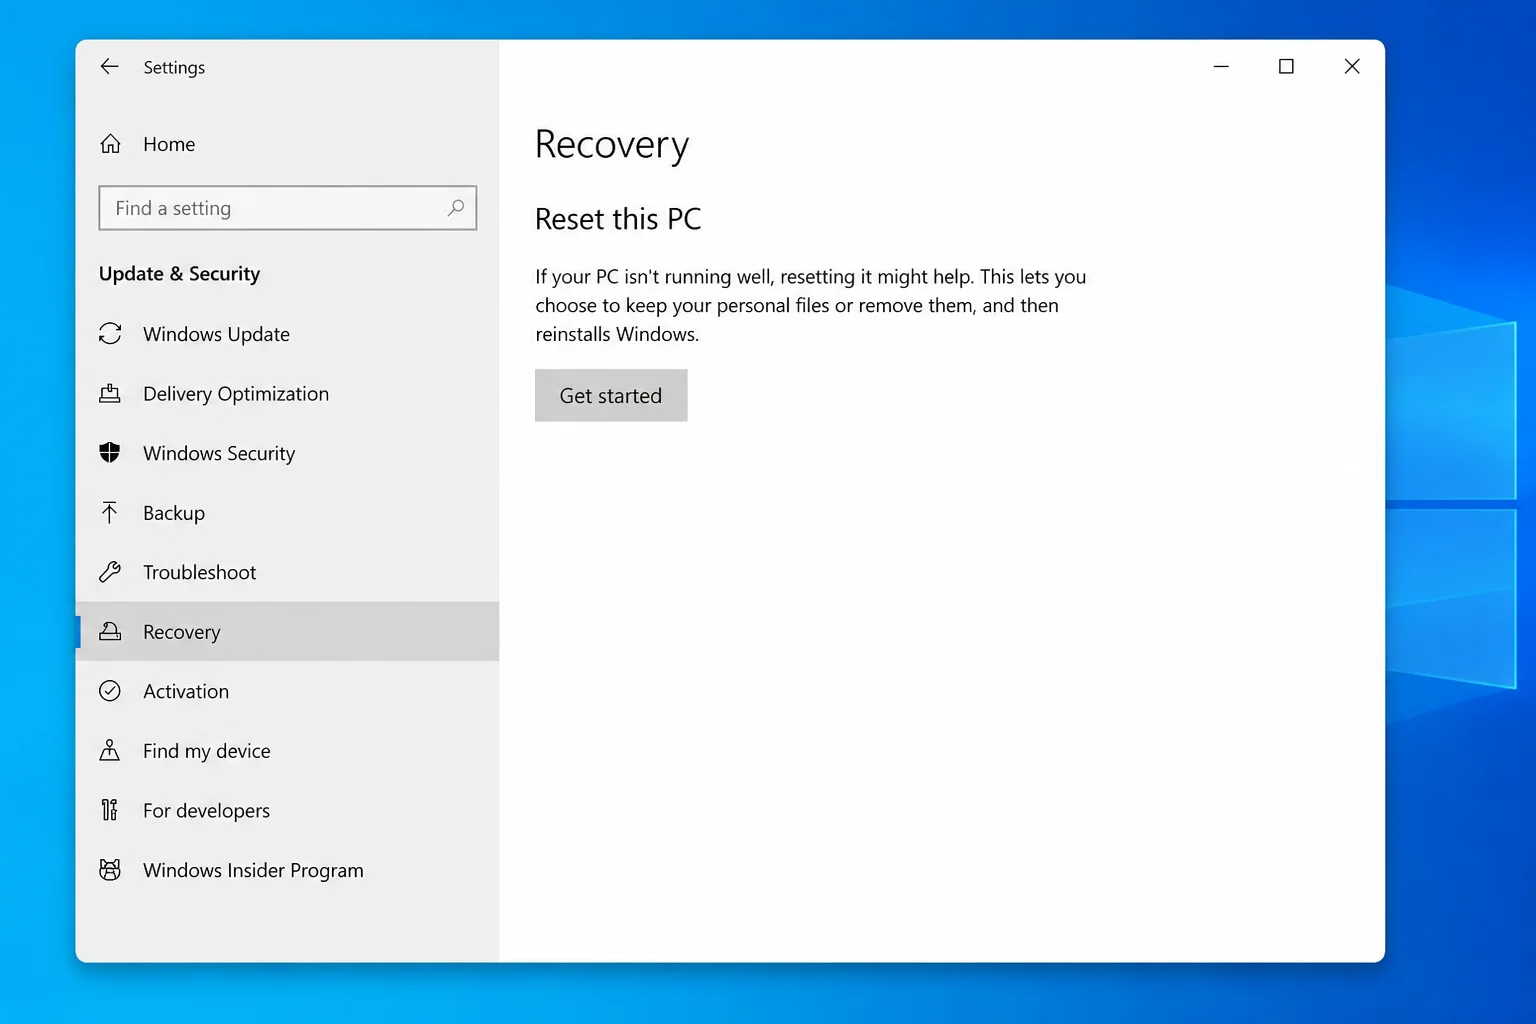This screenshot has width=1536, height=1024.
Task: Open the Home label in sidebar
Action: [169, 144]
